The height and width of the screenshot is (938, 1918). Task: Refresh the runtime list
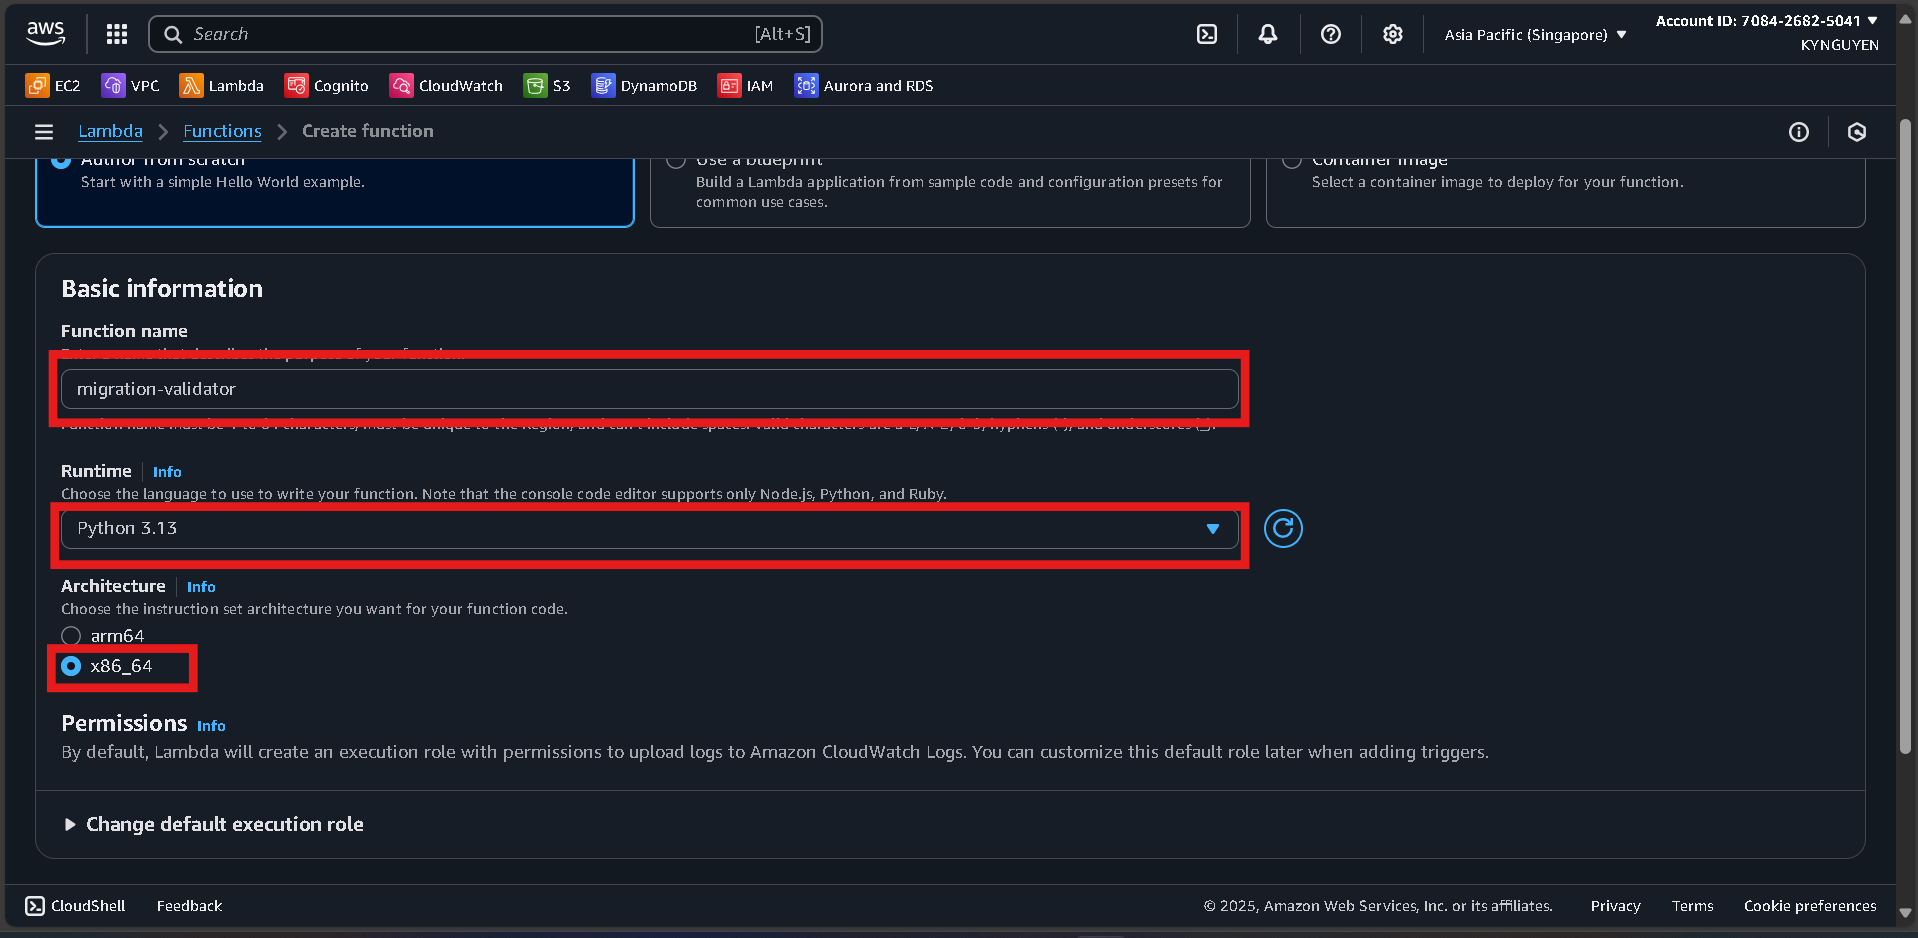(x=1283, y=529)
